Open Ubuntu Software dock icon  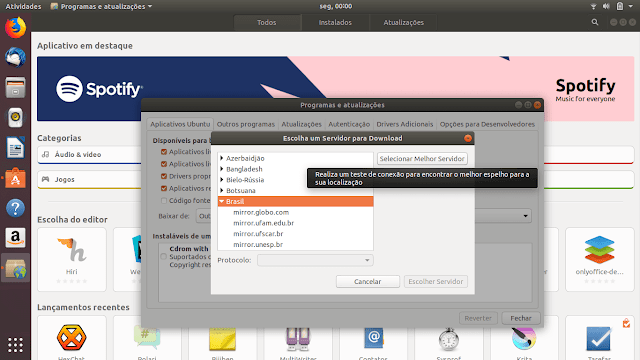(x=16, y=178)
